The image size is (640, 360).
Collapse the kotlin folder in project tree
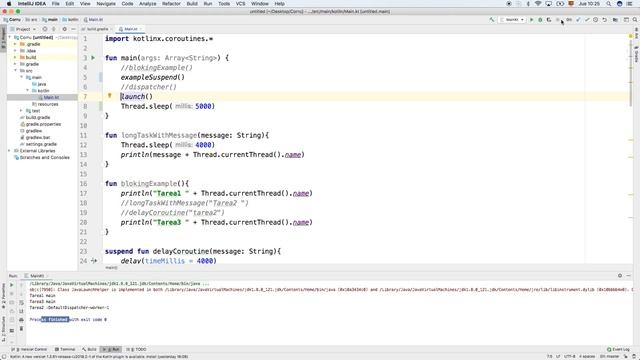click(x=28, y=91)
